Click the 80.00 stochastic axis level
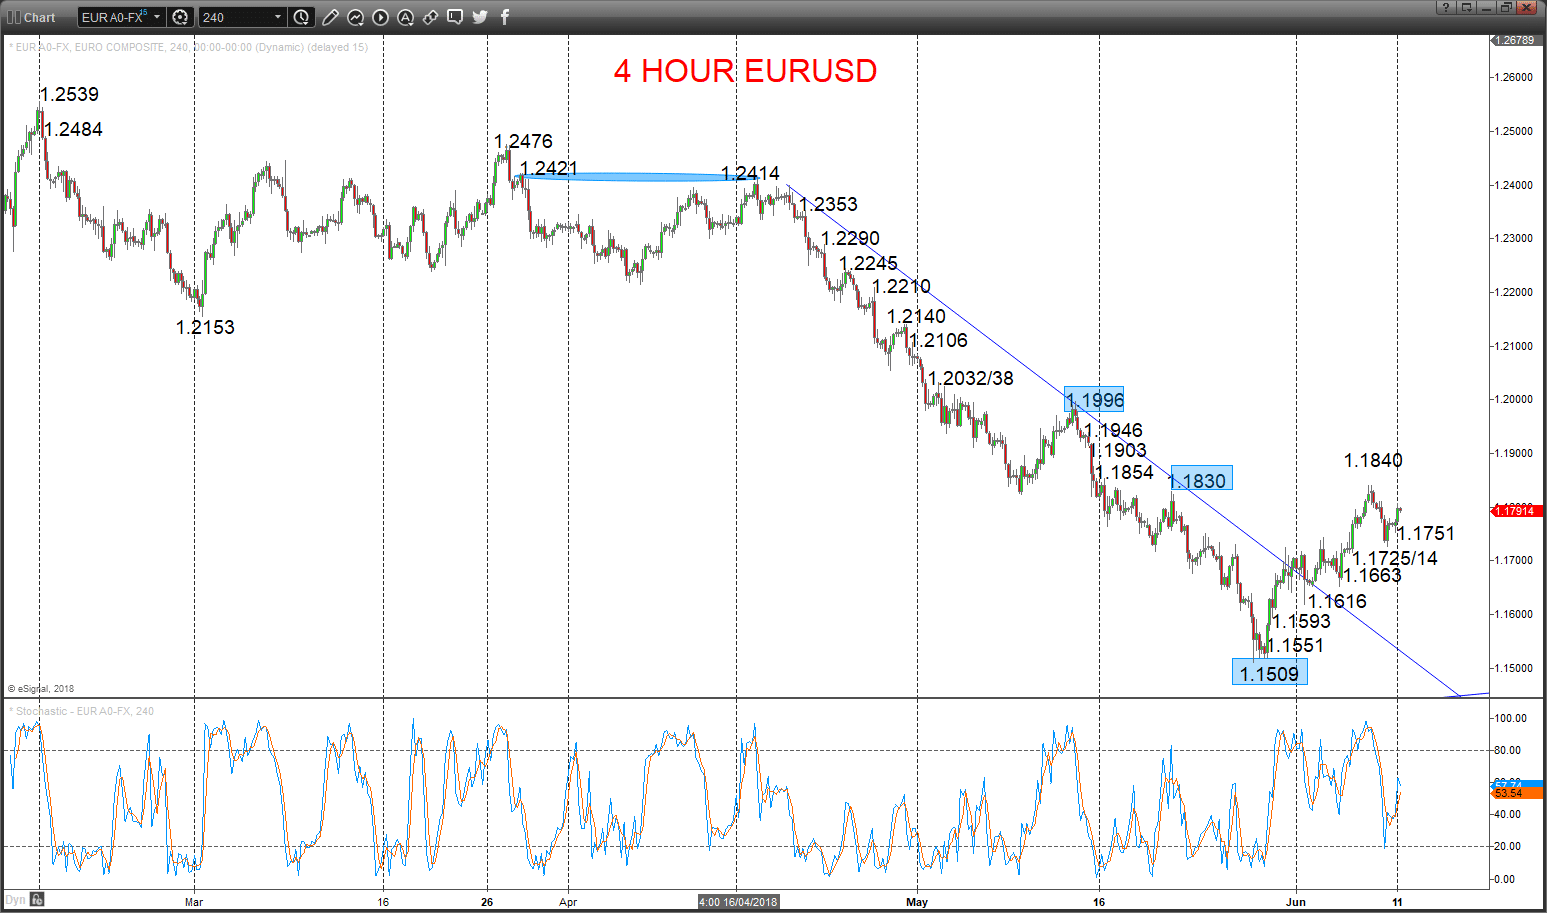 pyautogui.click(x=1507, y=750)
